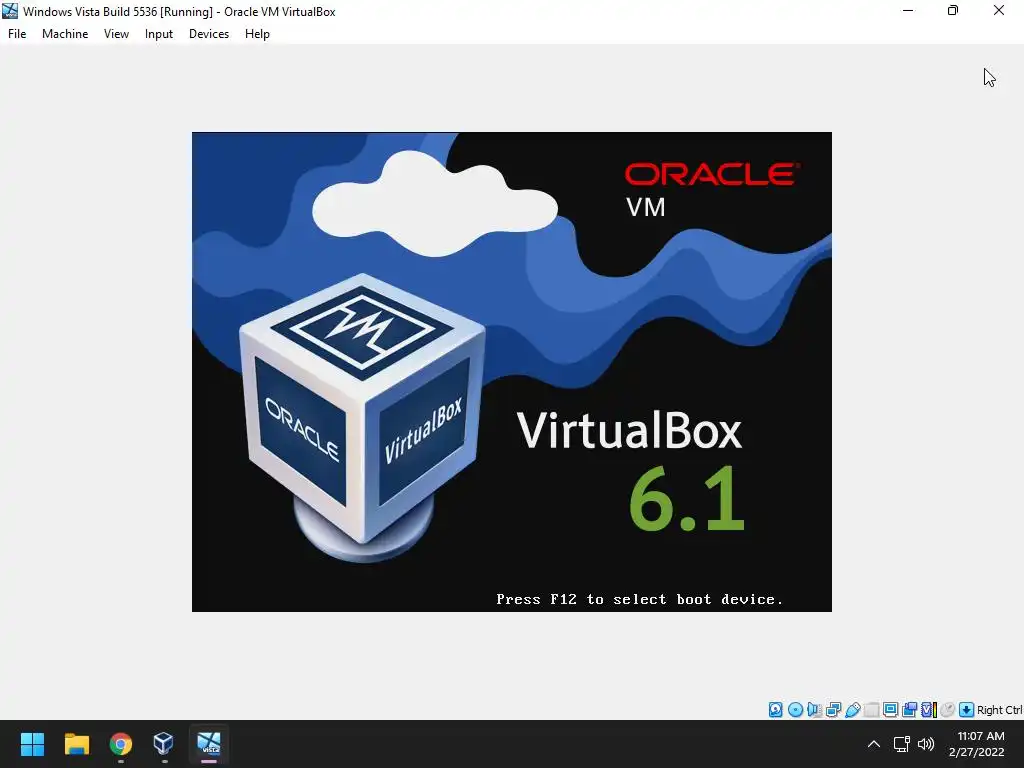1024x768 pixels.
Task: Open the Windows Start menu
Action: 32,744
